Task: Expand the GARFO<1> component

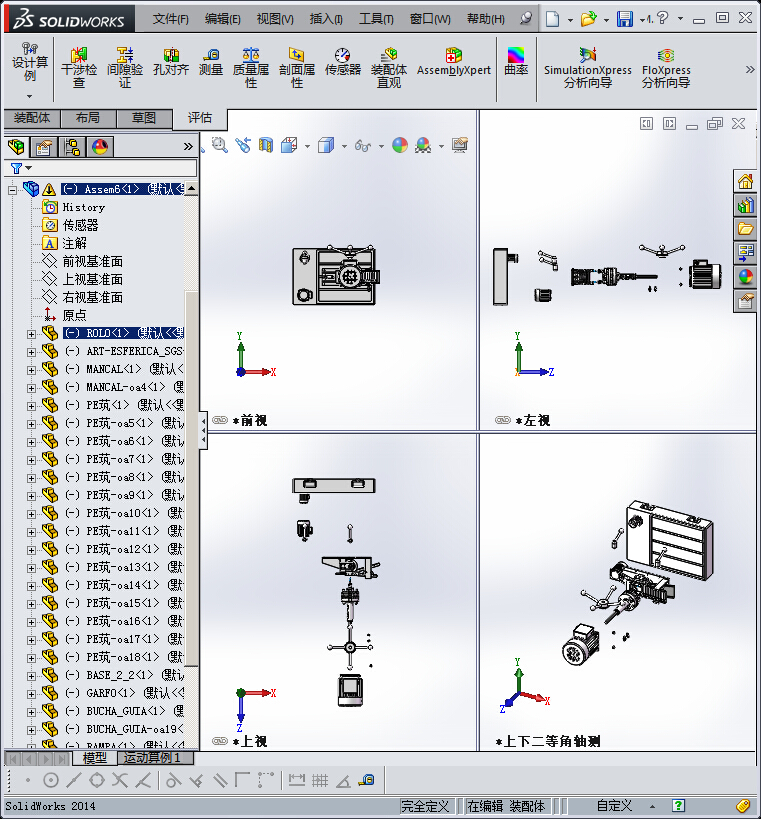Action: [31, 694]
